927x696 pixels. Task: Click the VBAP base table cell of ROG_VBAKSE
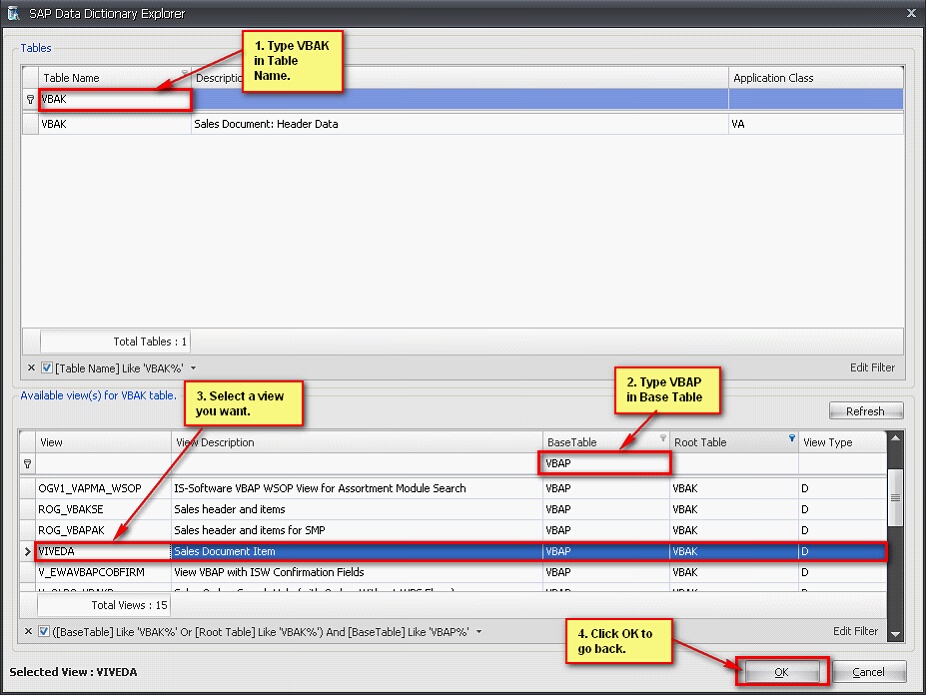pos(606,509)
